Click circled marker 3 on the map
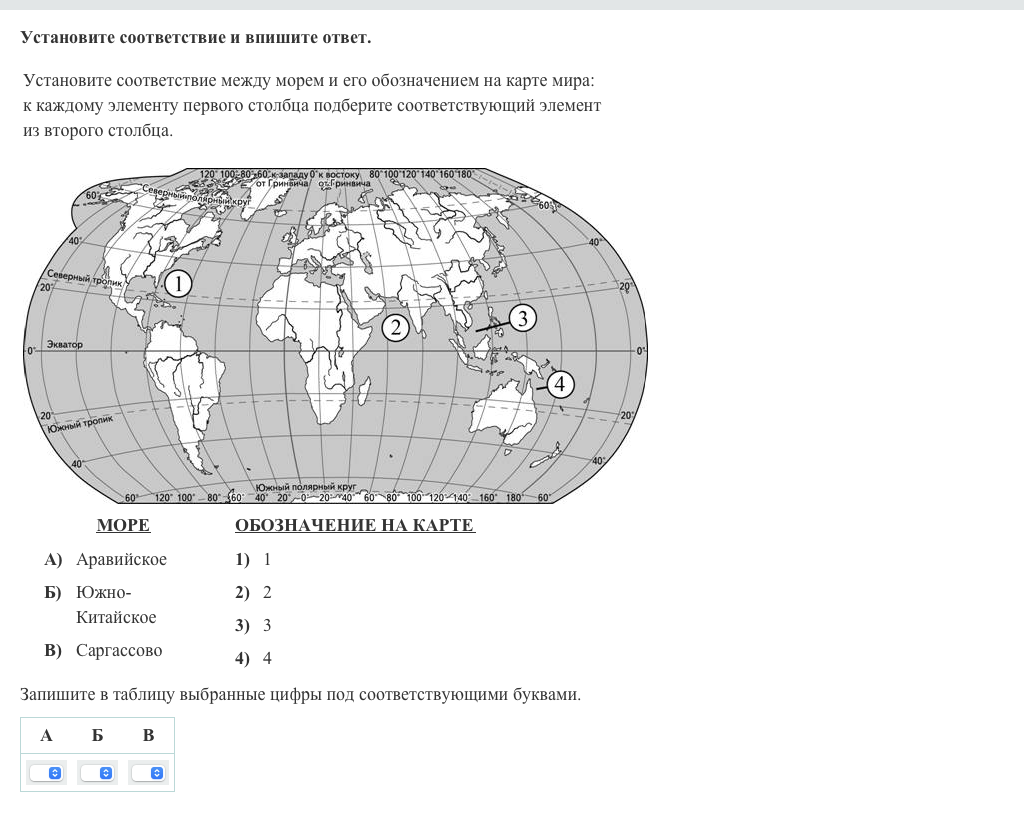 (522, 319)
